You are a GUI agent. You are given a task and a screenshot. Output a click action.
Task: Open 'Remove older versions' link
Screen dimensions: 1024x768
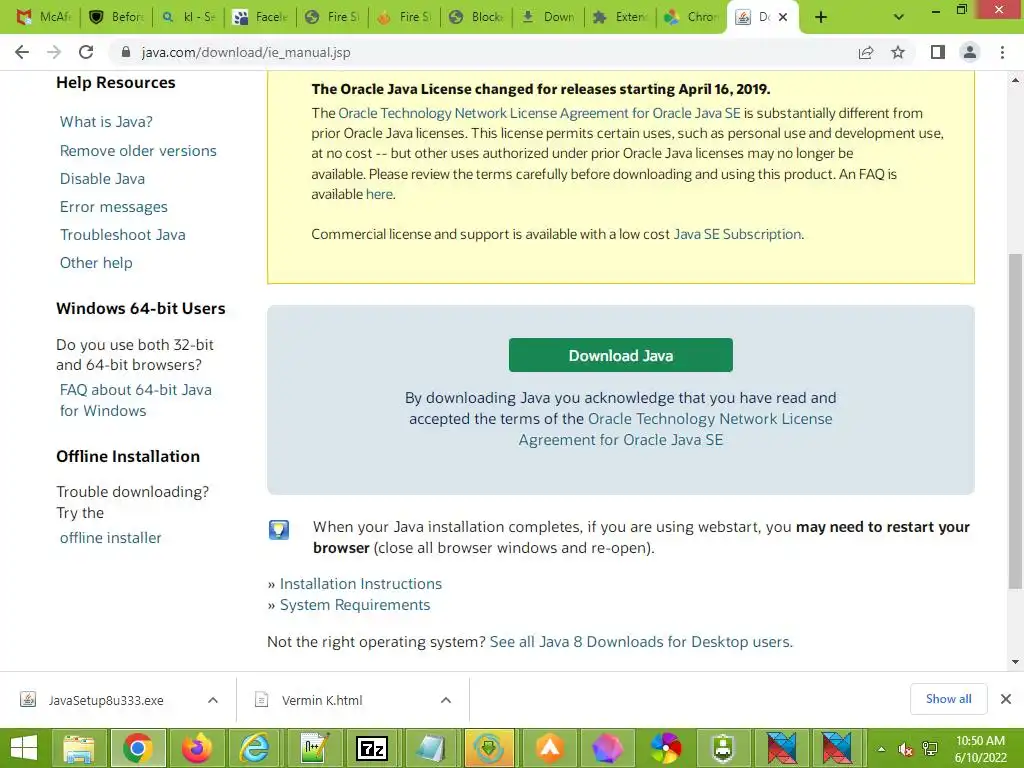138,151
